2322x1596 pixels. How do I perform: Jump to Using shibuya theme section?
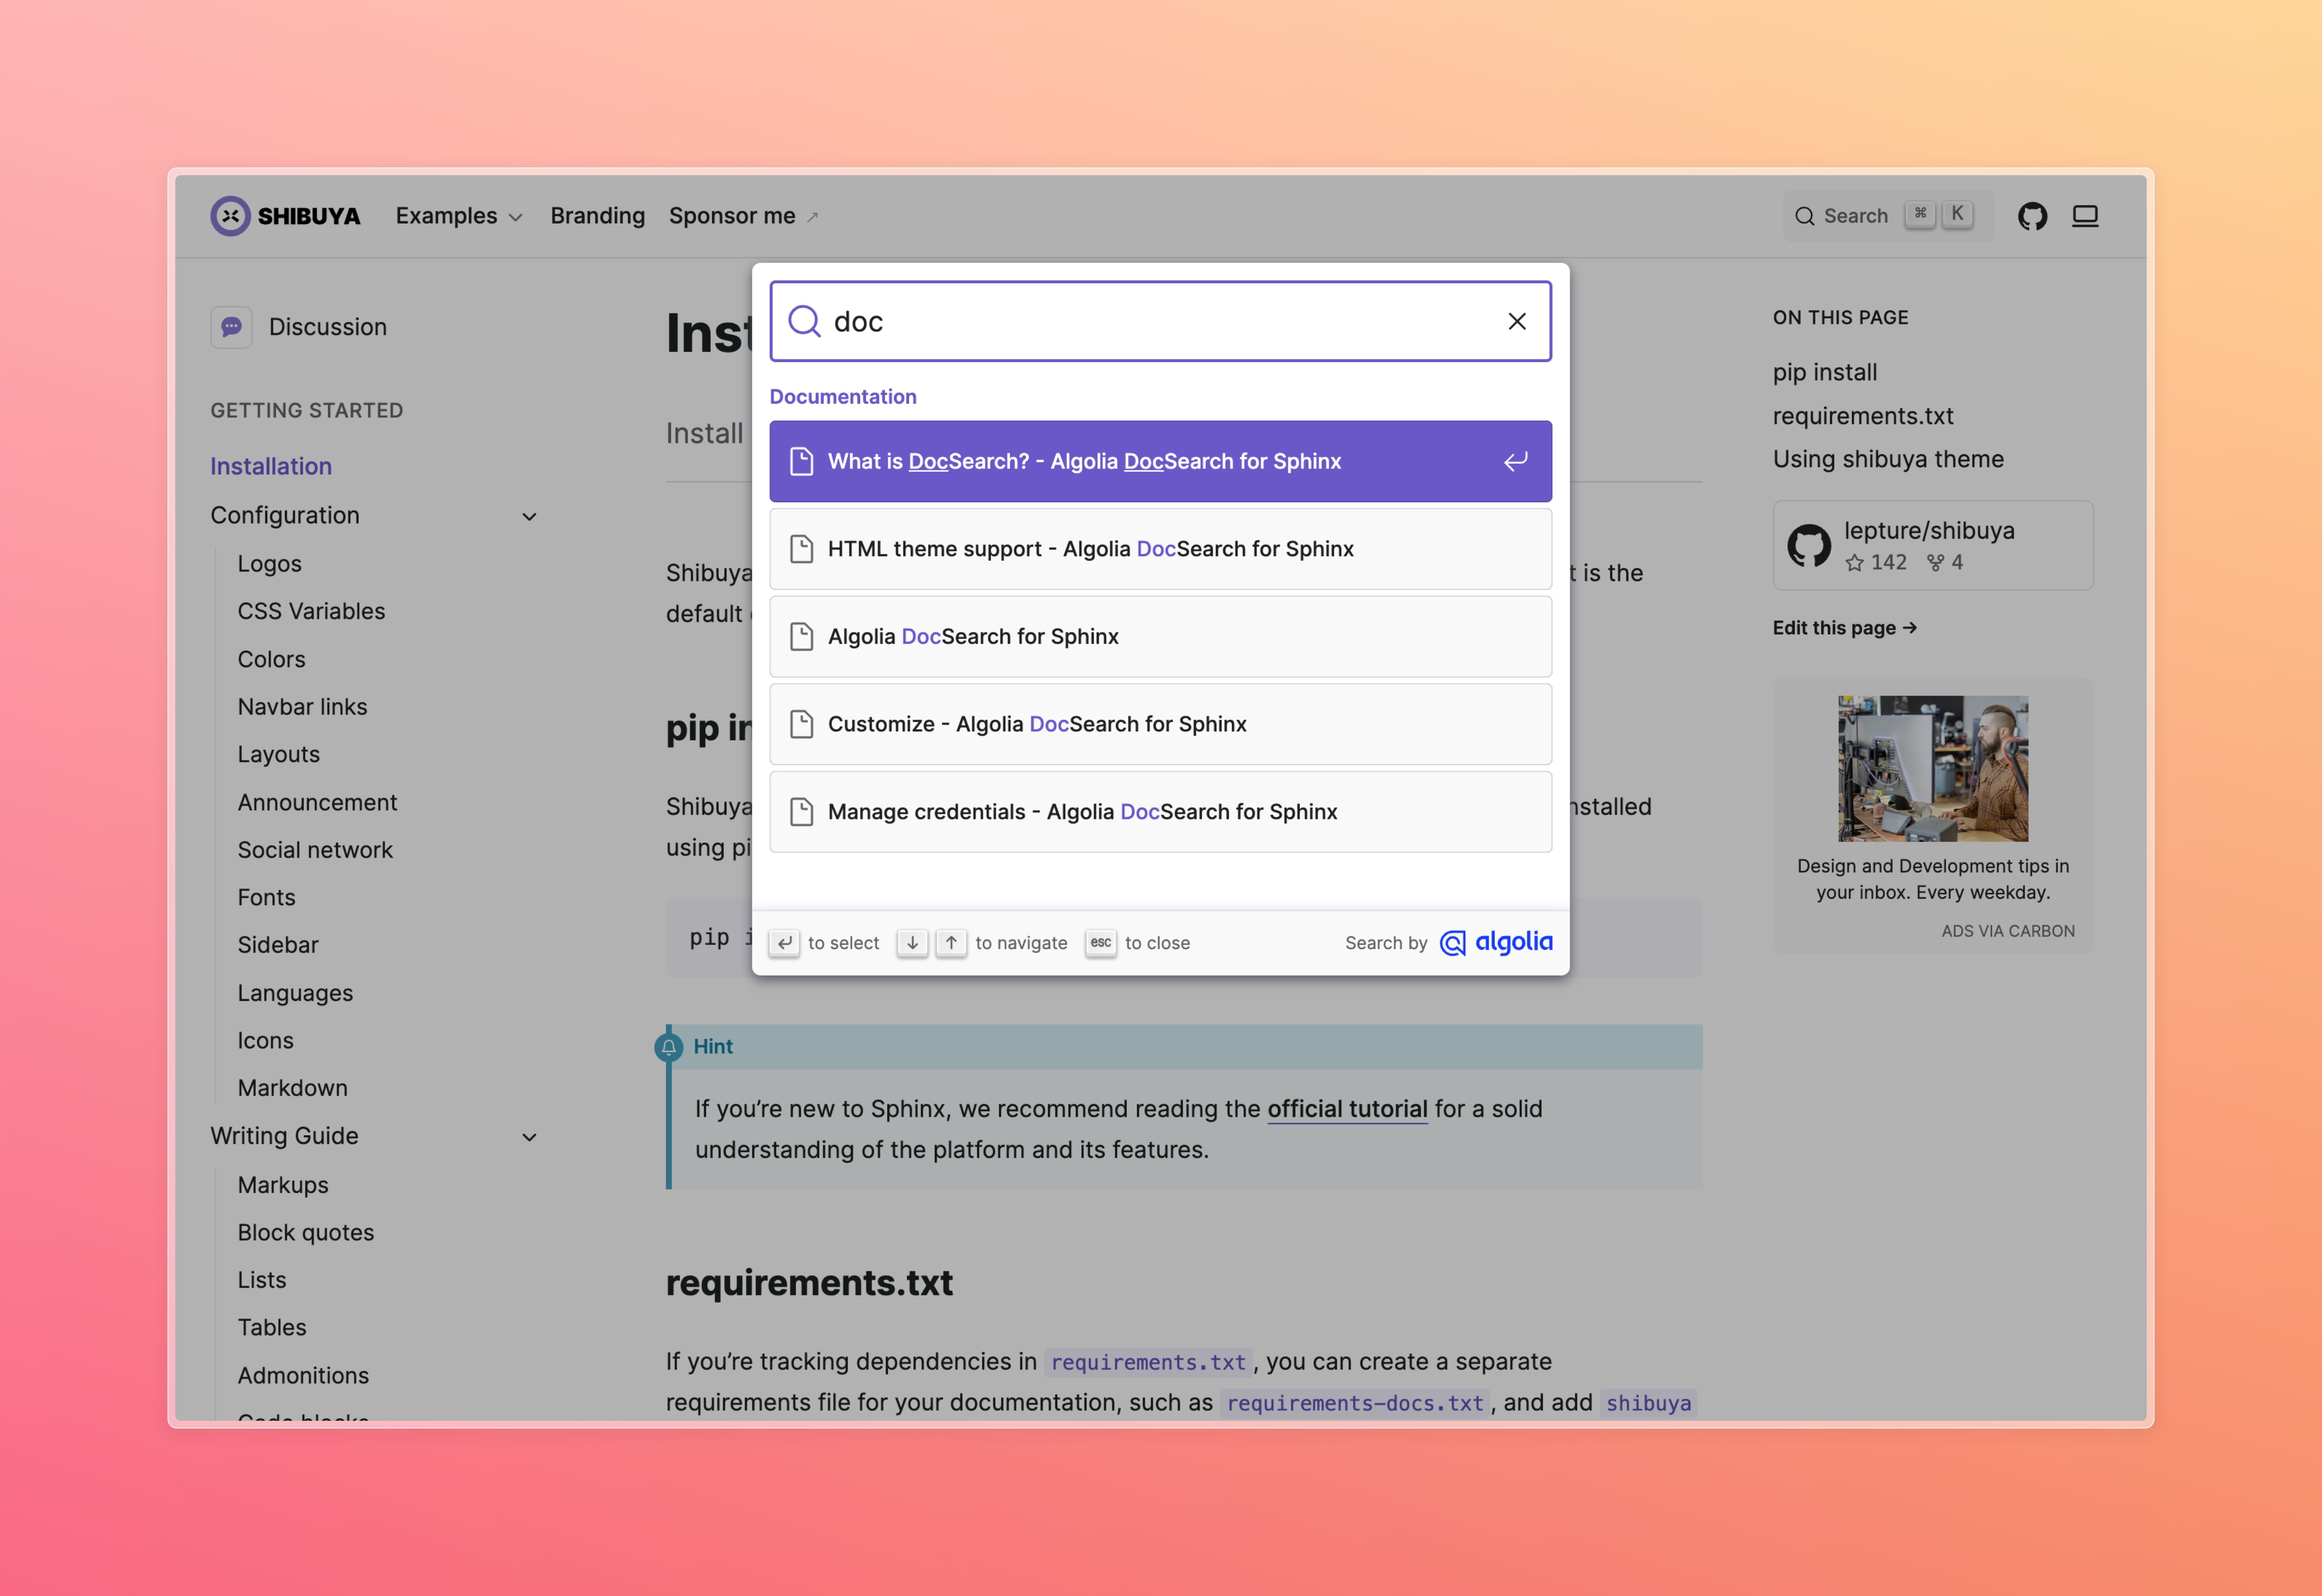tap(1888, 459)
